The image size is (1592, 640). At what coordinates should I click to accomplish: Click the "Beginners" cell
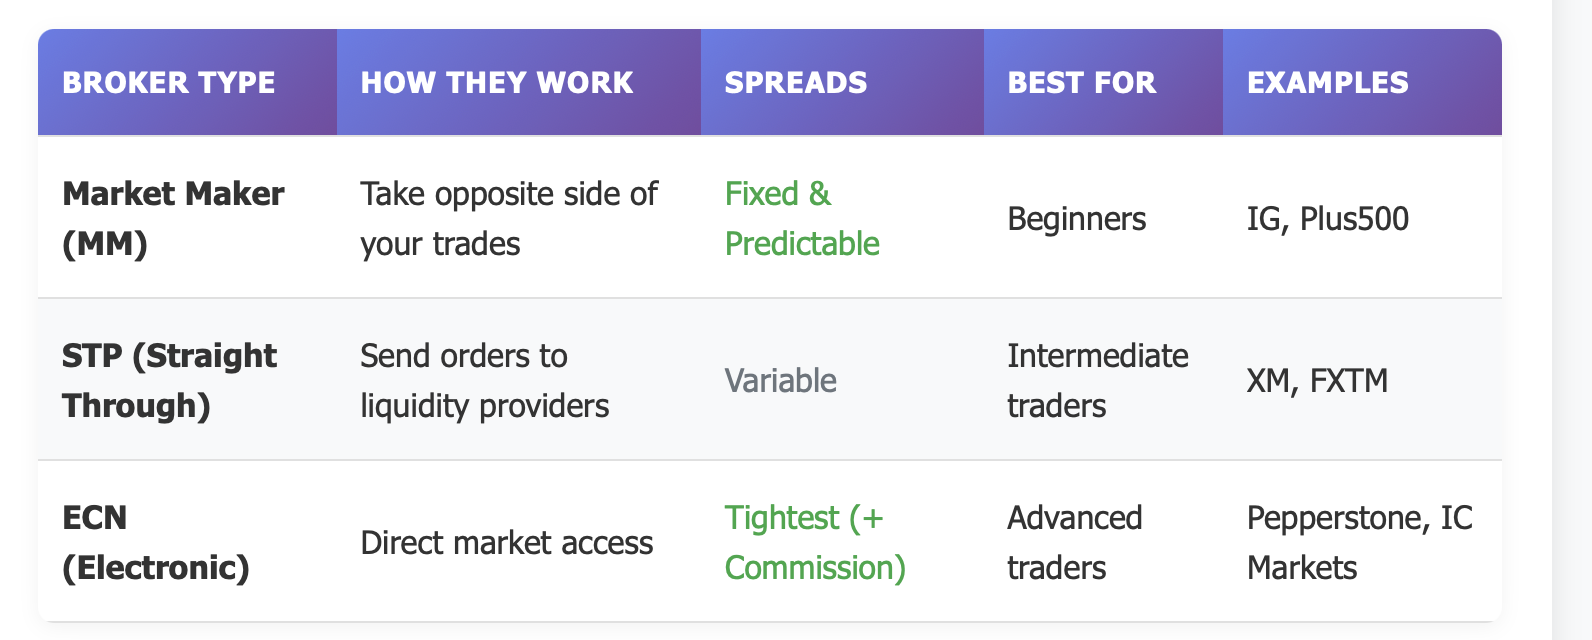pyautogui.click(x=1077, y=219)
